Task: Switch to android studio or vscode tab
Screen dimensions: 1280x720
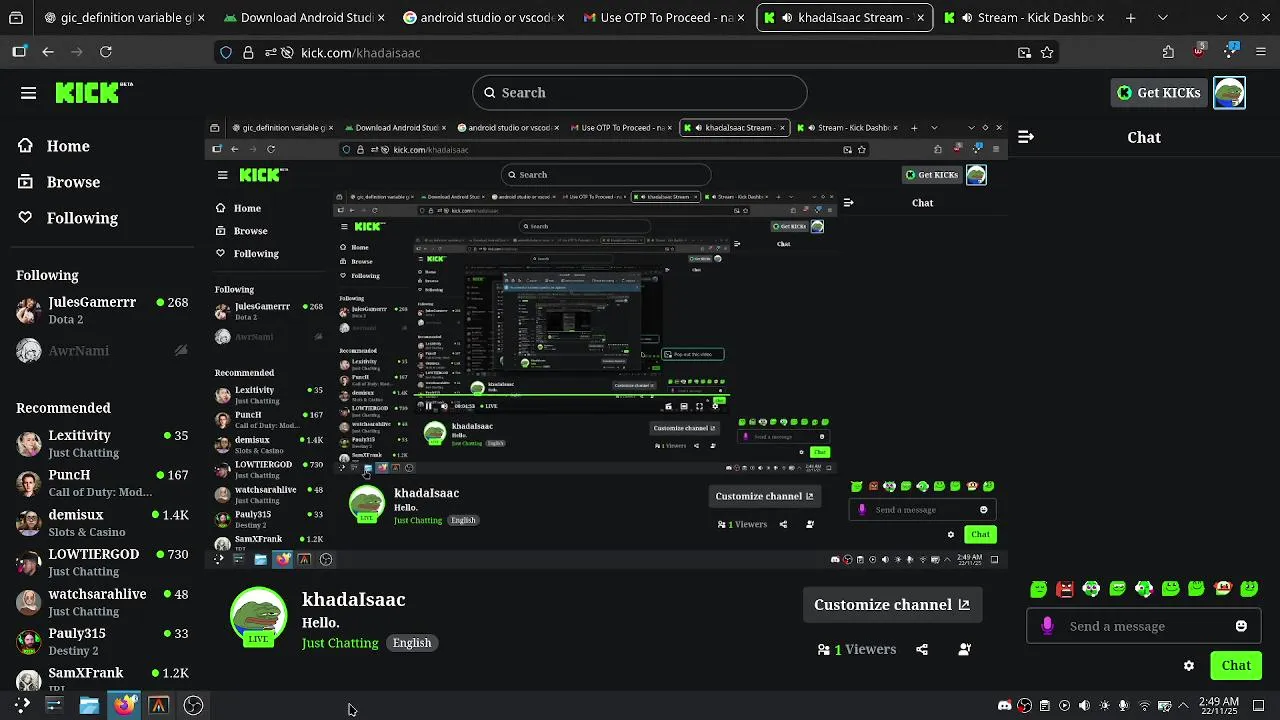Action: pyautogui.click(x=478, y=18)
